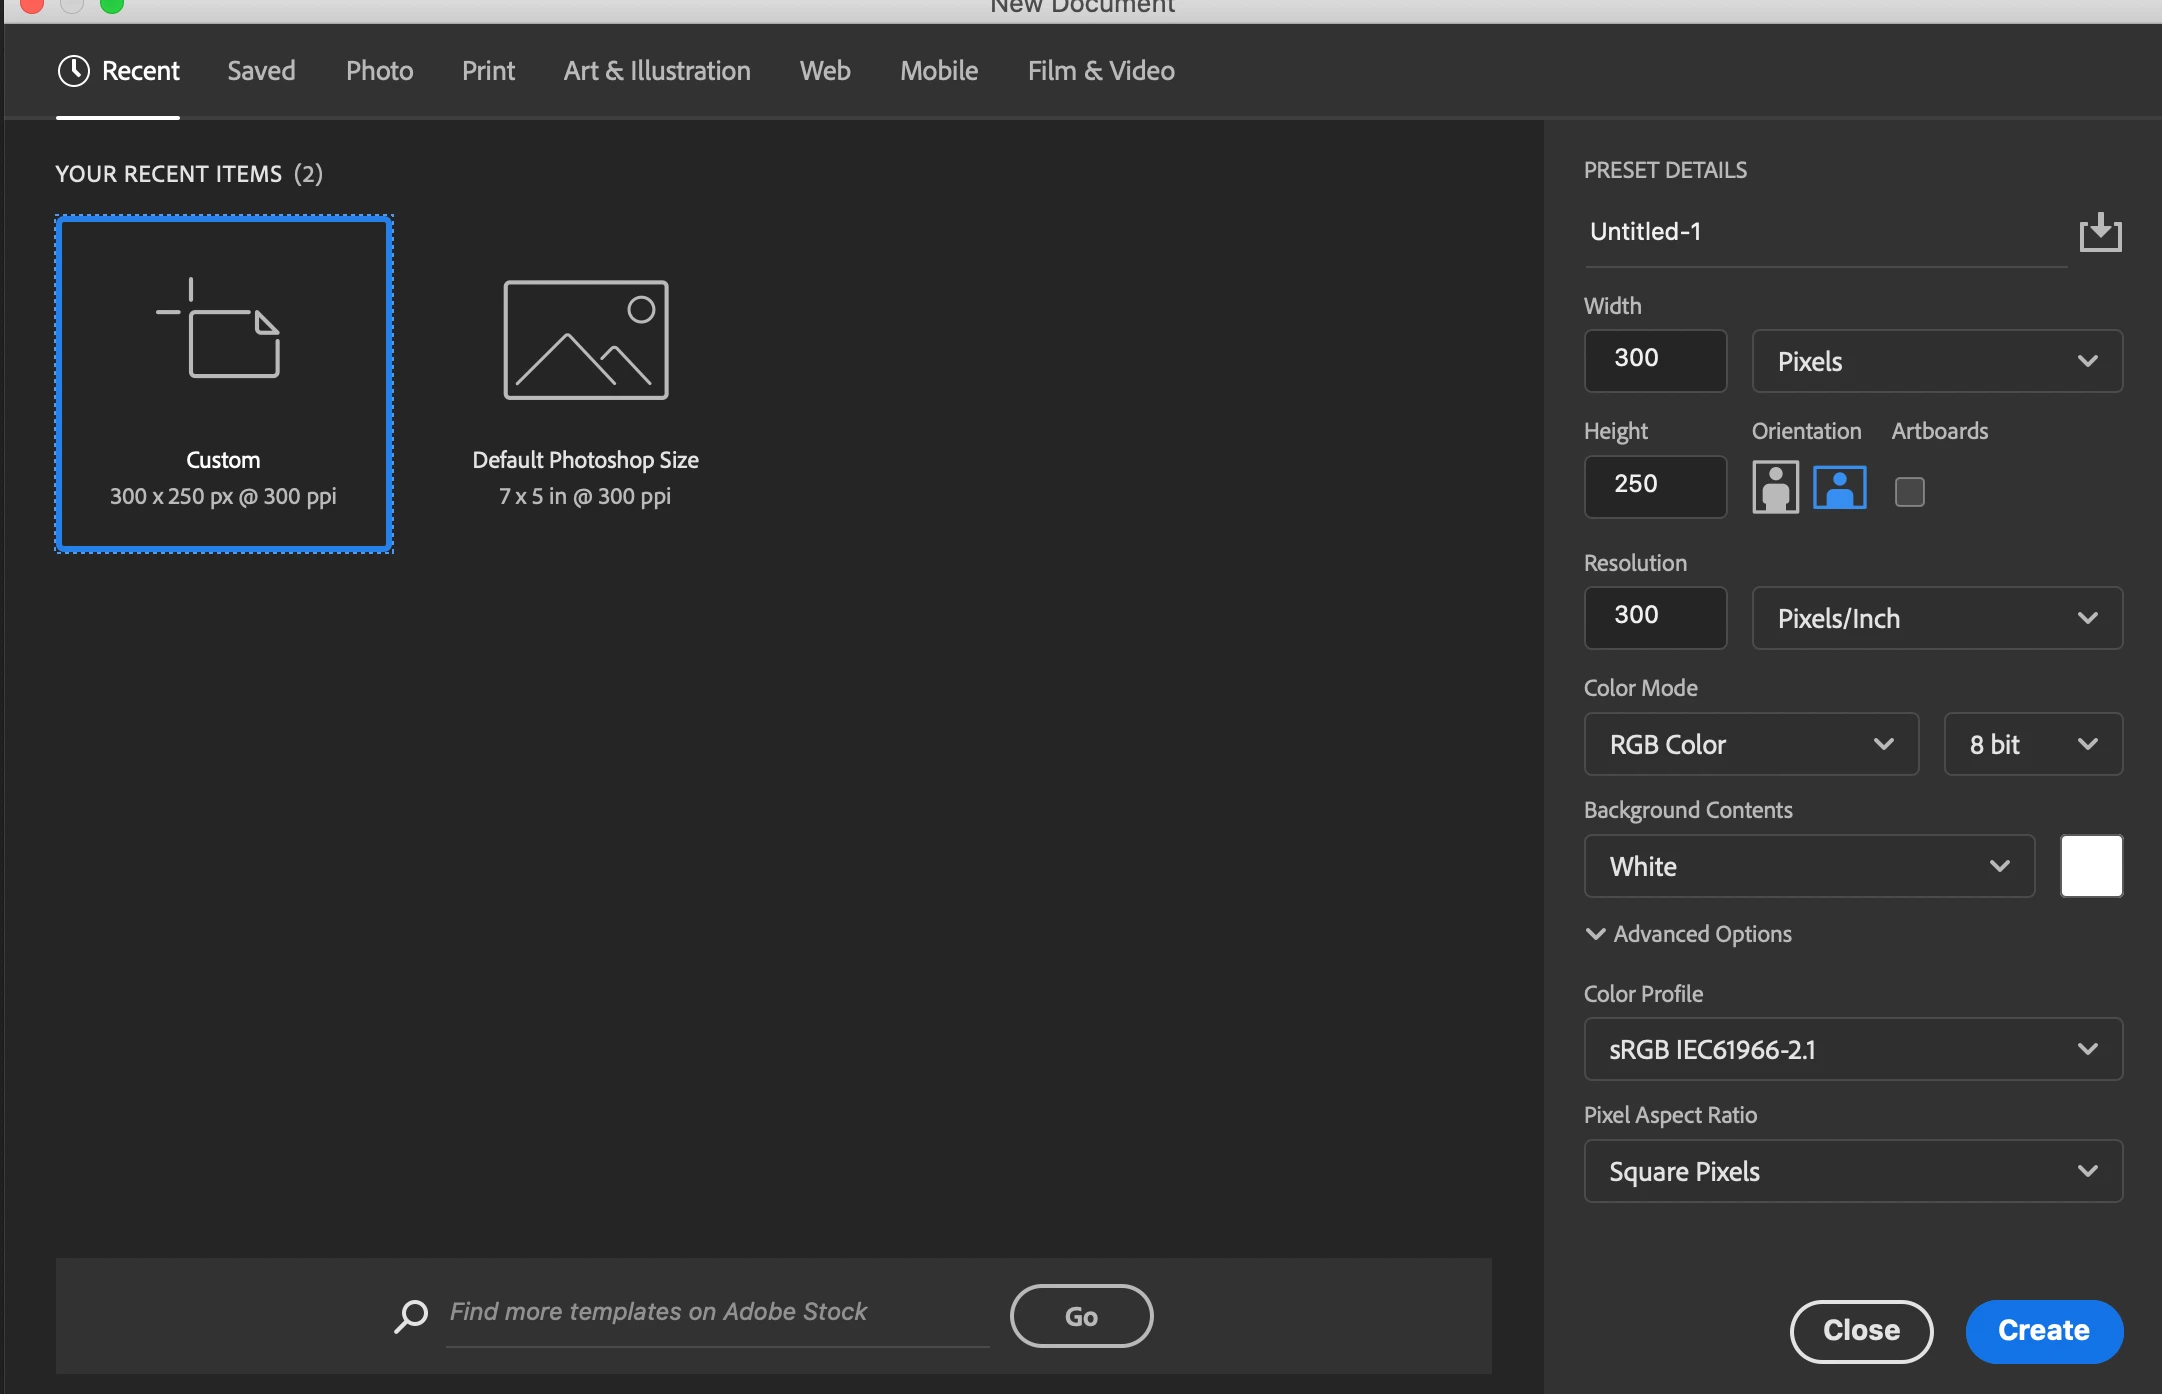This screenshot has width=2162, height=1394.
Task: Collapse the Advanced Options section
Action: [x=1596, y=934]
